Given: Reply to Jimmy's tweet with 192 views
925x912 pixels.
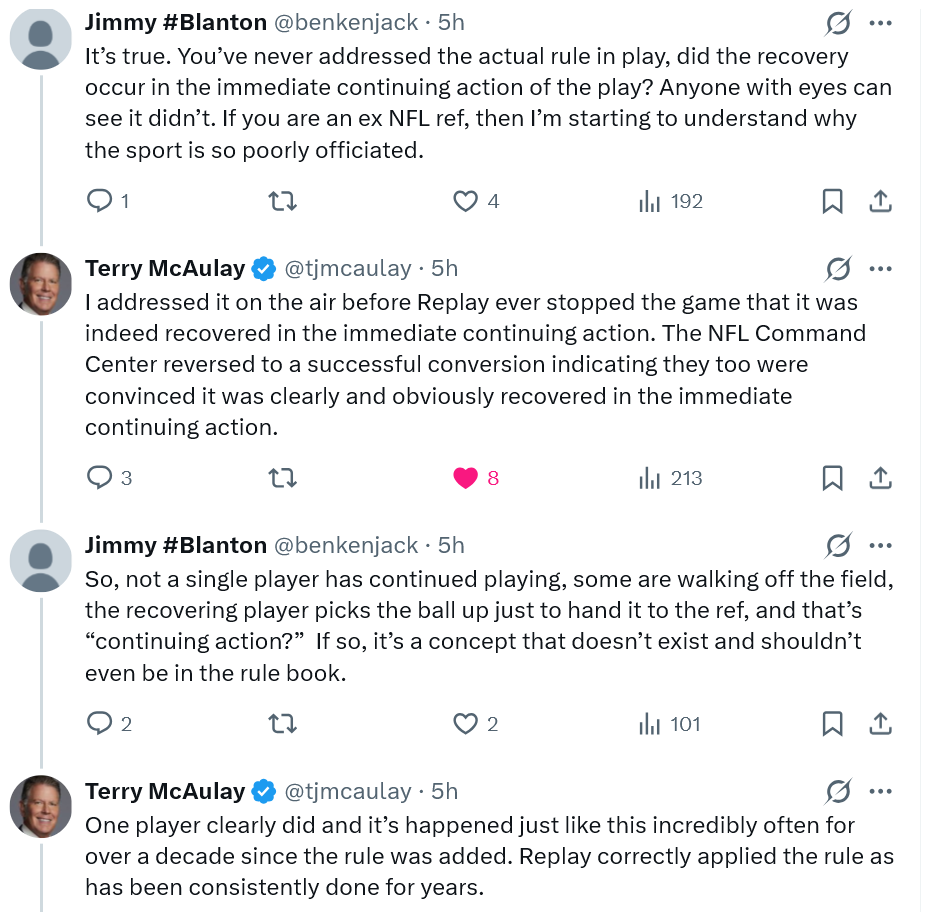Looking at the screenshot, I should (100, 202).
